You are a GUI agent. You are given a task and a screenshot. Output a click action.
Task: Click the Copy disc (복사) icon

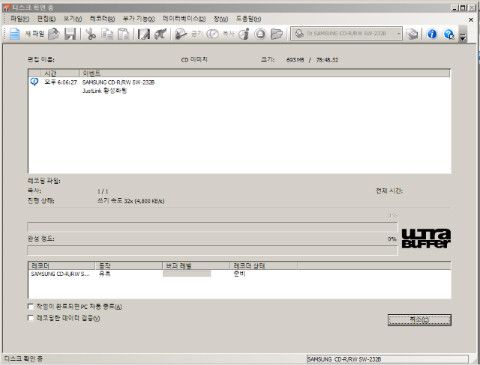tap(213, 34)
